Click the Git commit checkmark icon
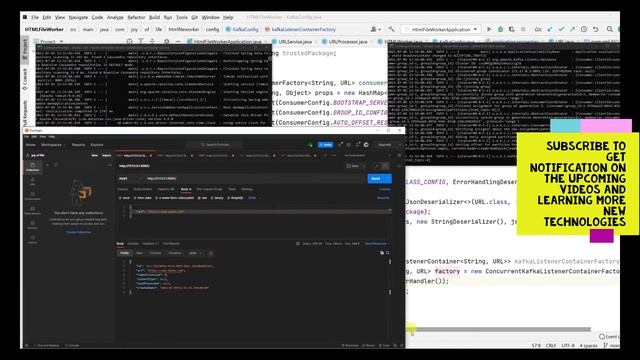 [561, 29]
